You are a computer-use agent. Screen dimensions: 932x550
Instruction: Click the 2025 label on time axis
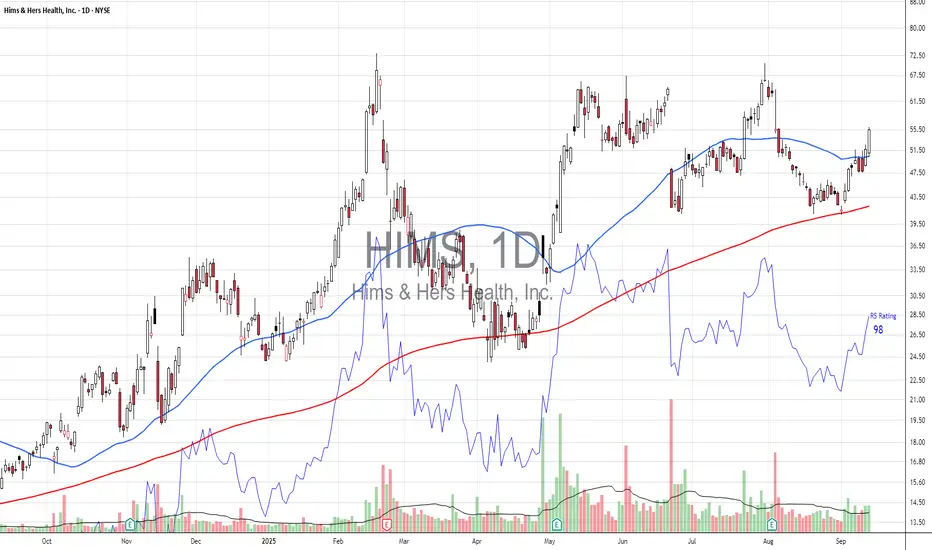(269, 541)
